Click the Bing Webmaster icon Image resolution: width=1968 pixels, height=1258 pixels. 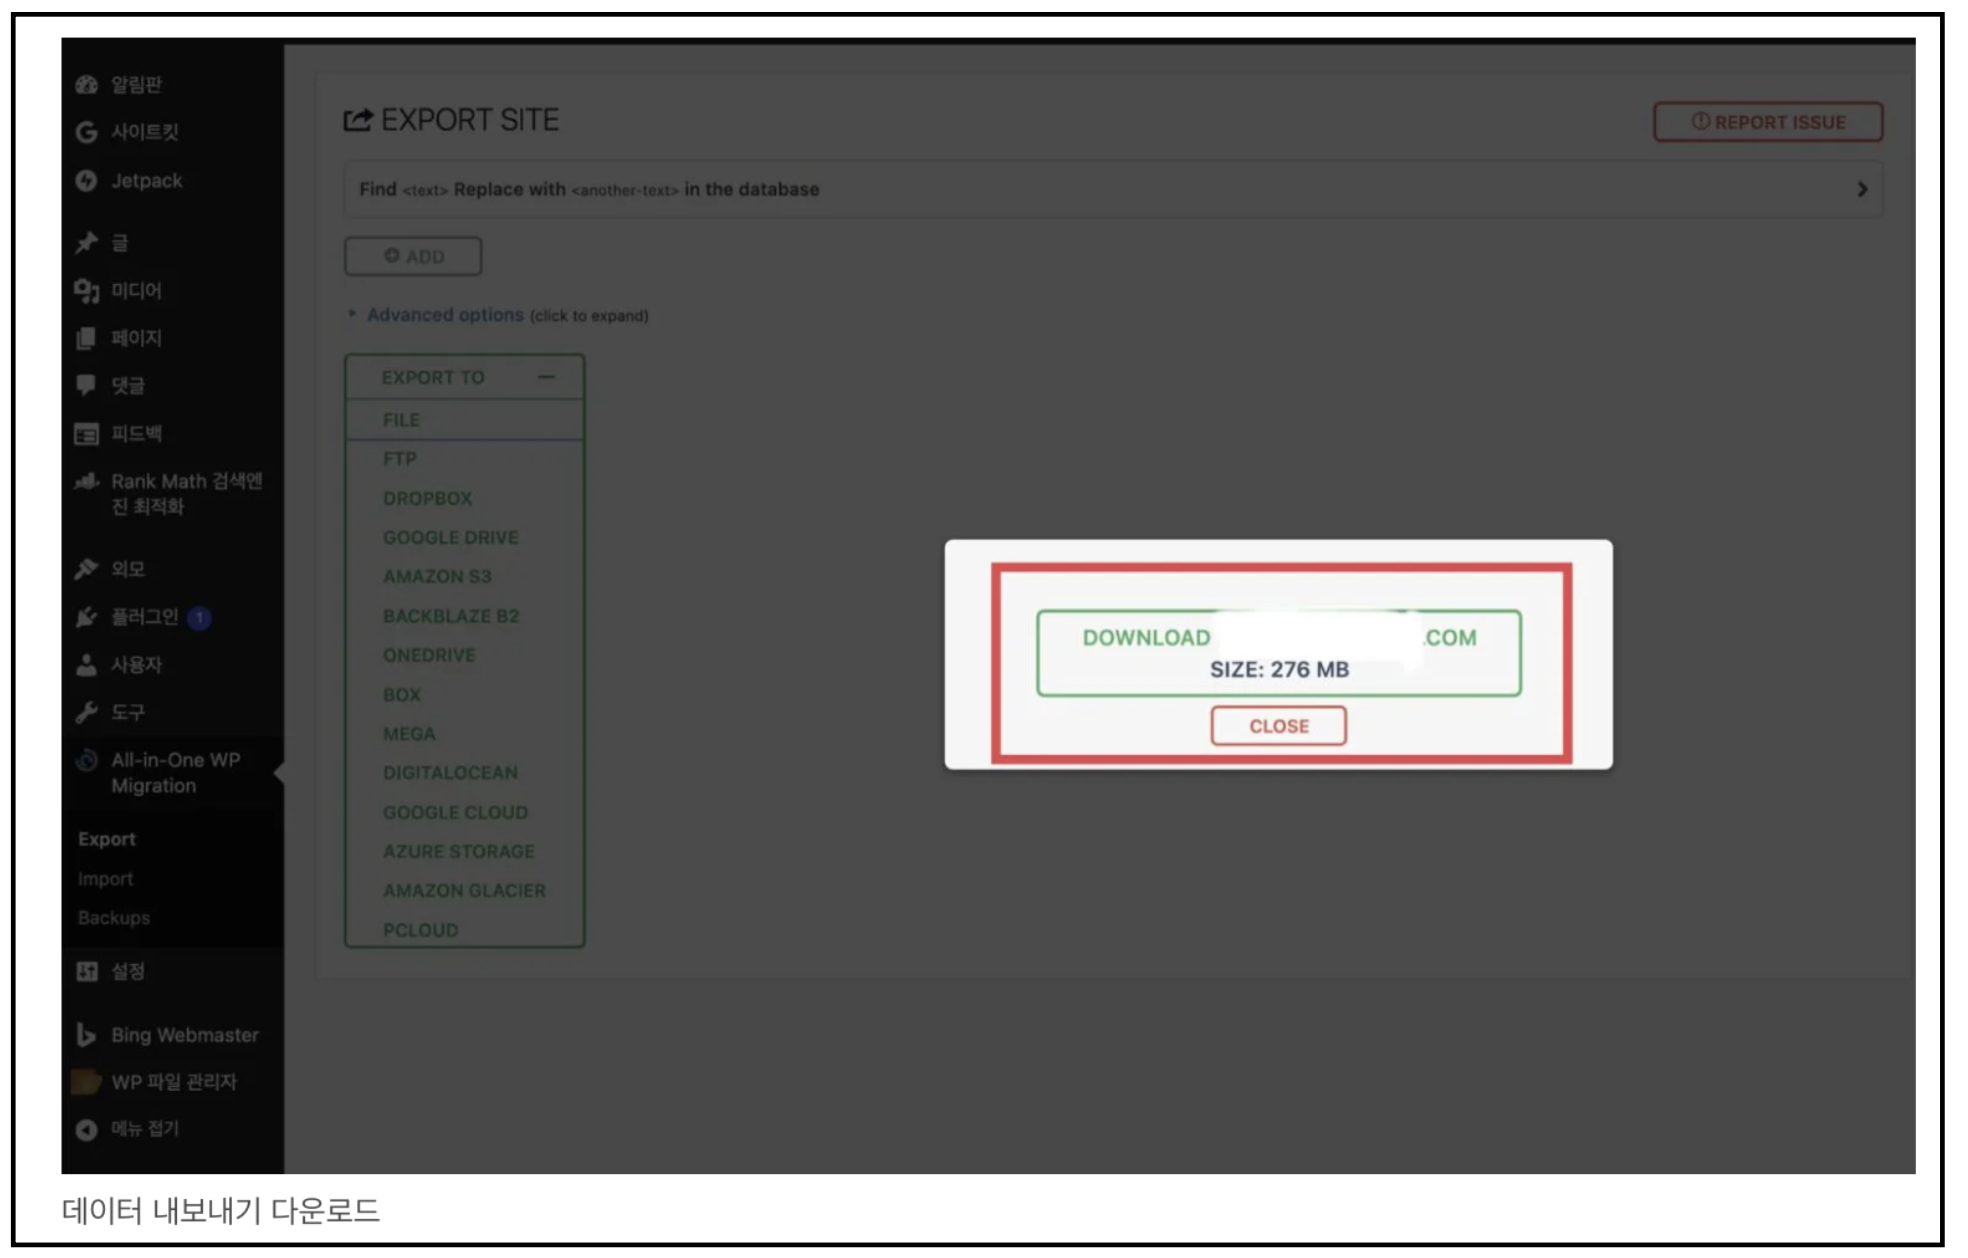tap(87, 1035)
